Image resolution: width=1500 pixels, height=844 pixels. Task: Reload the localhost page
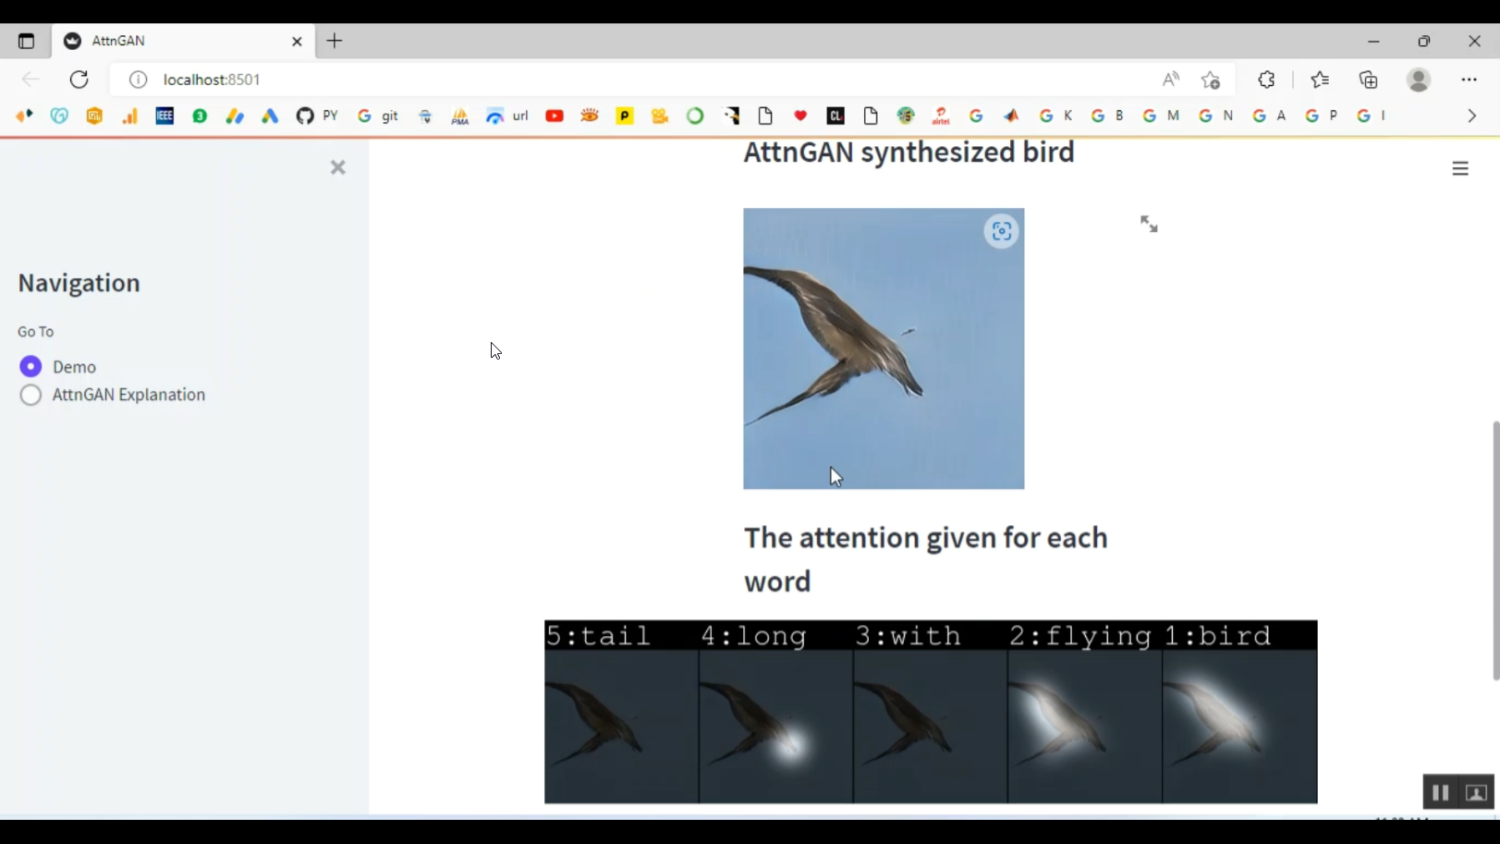79,80
